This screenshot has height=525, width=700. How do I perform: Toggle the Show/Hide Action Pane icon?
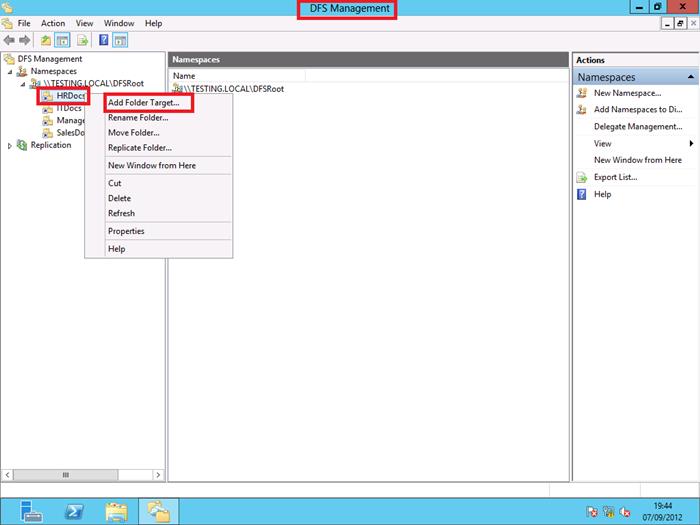[120, 41]
